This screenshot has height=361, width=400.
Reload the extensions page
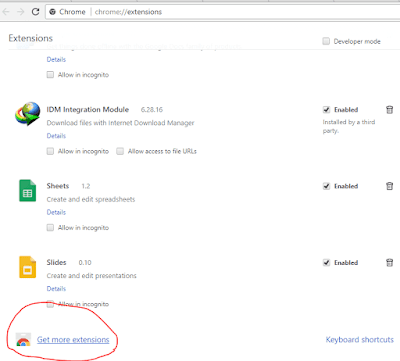[x=35, y=12]
